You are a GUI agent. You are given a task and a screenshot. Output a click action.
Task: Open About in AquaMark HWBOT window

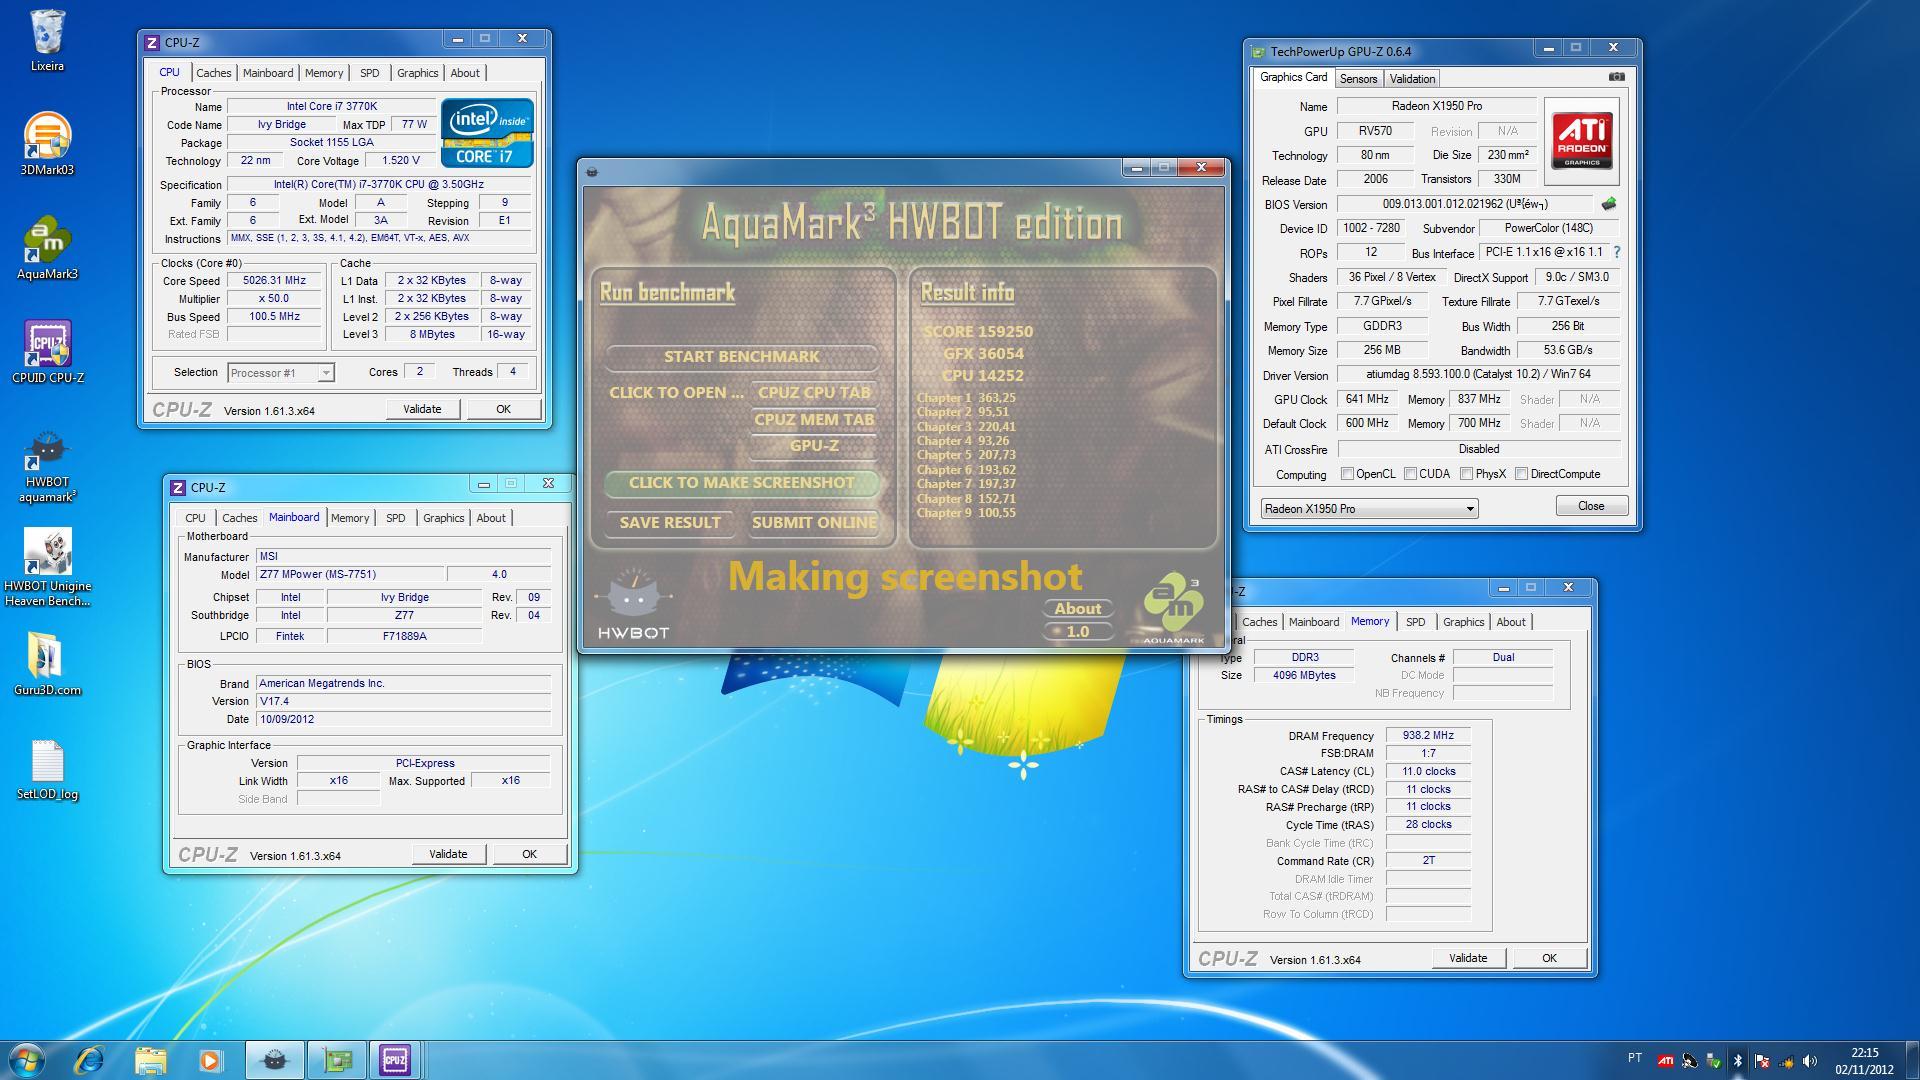(x=1078, y=608)
